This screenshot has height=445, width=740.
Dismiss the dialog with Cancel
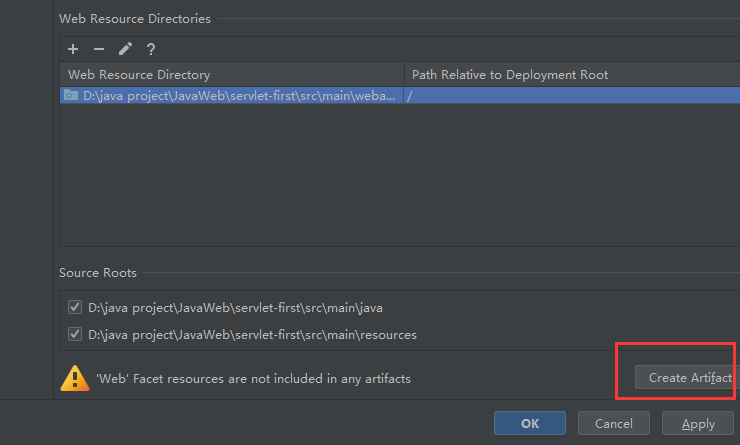coord(613,423)
